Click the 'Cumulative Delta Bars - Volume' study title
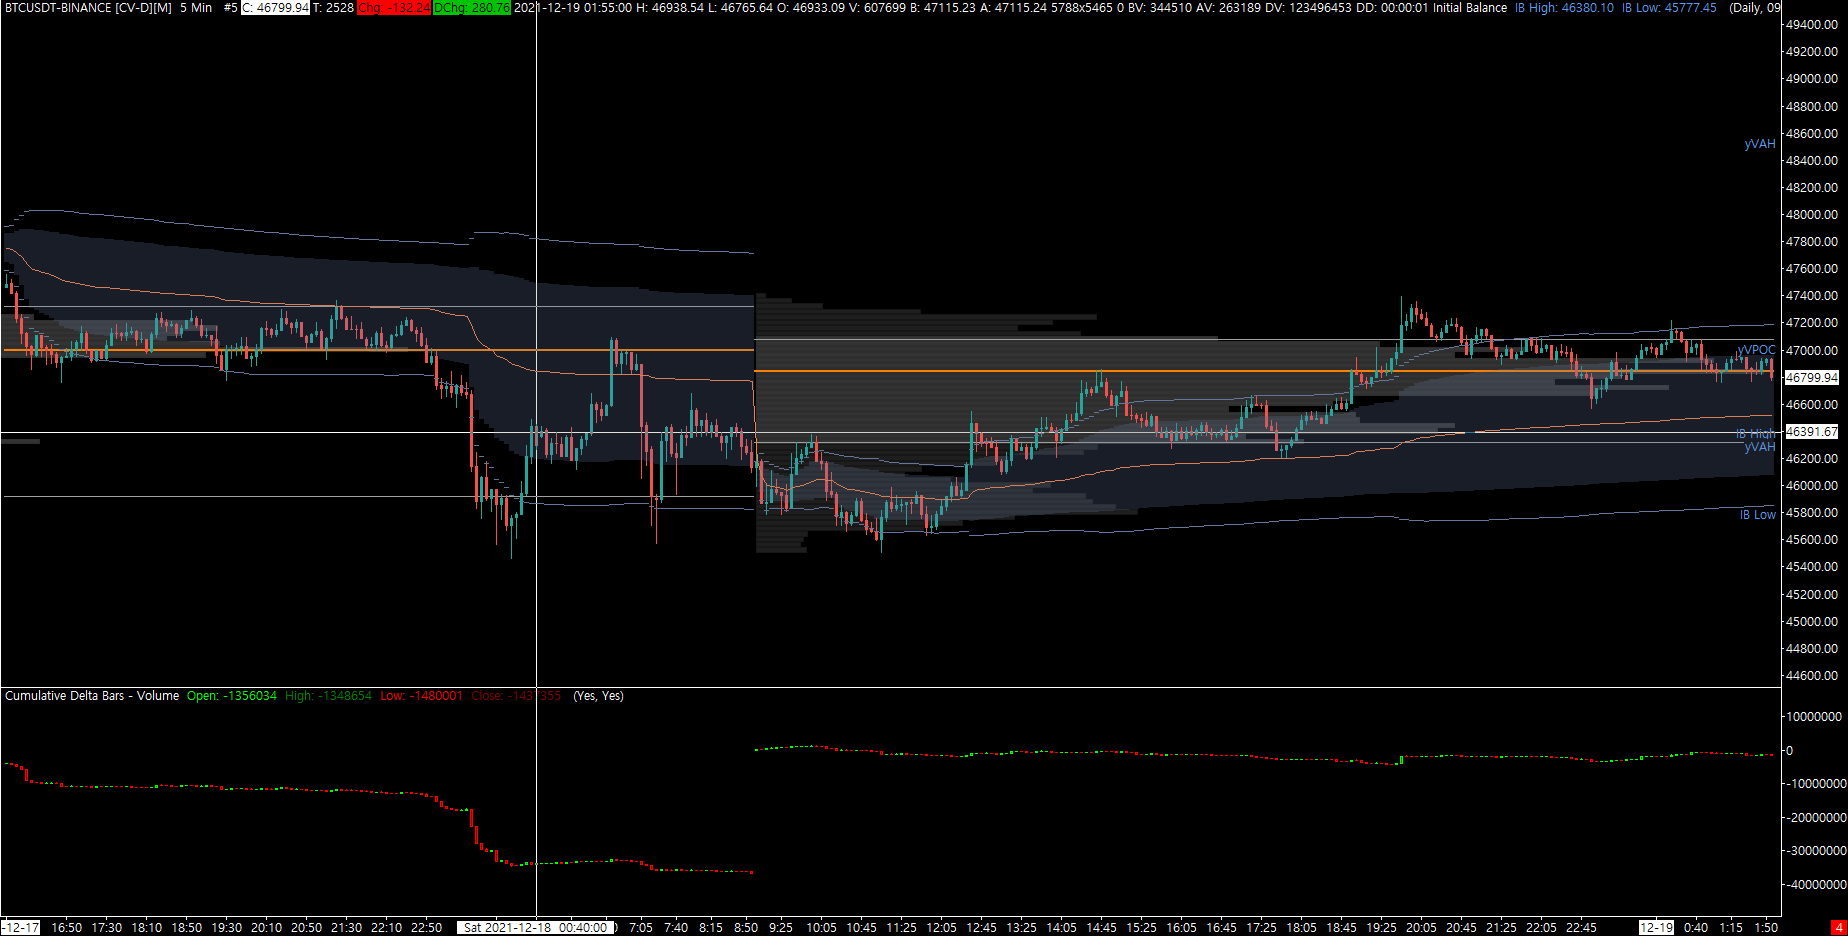Viewport: 1848px width, 936px height. click(92, 696)
